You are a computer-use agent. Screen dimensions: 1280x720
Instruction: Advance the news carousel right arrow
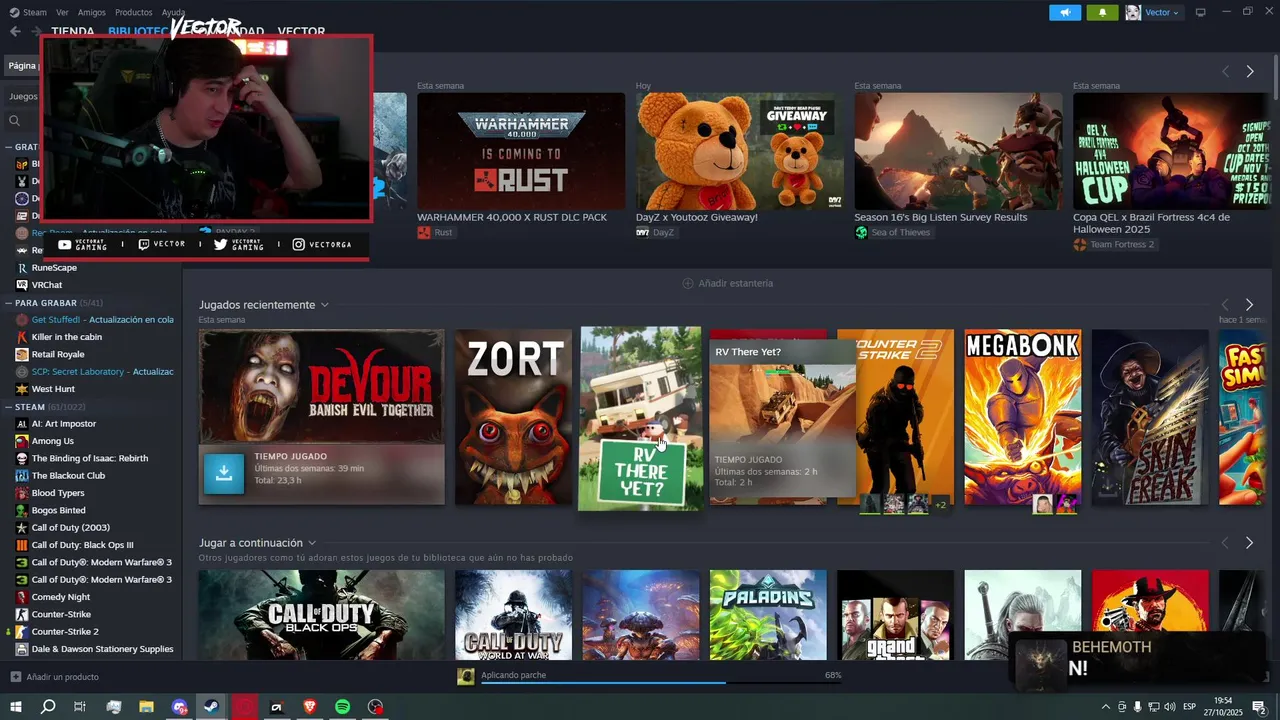[x=1250, y=71]
